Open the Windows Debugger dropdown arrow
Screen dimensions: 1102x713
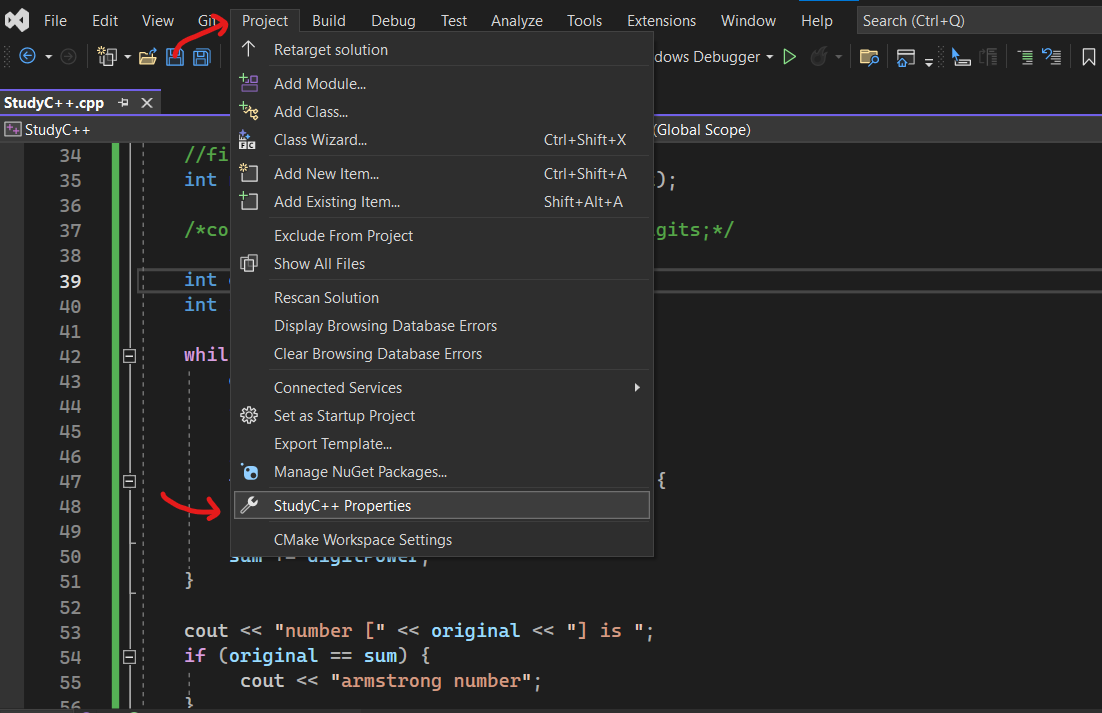[x=770, y=57]
